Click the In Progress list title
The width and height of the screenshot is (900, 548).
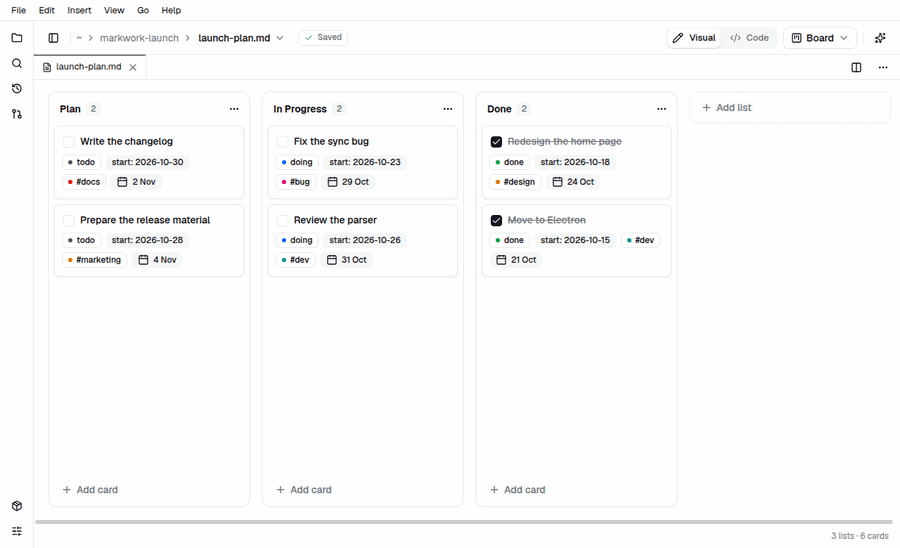[x=300, y=109]
